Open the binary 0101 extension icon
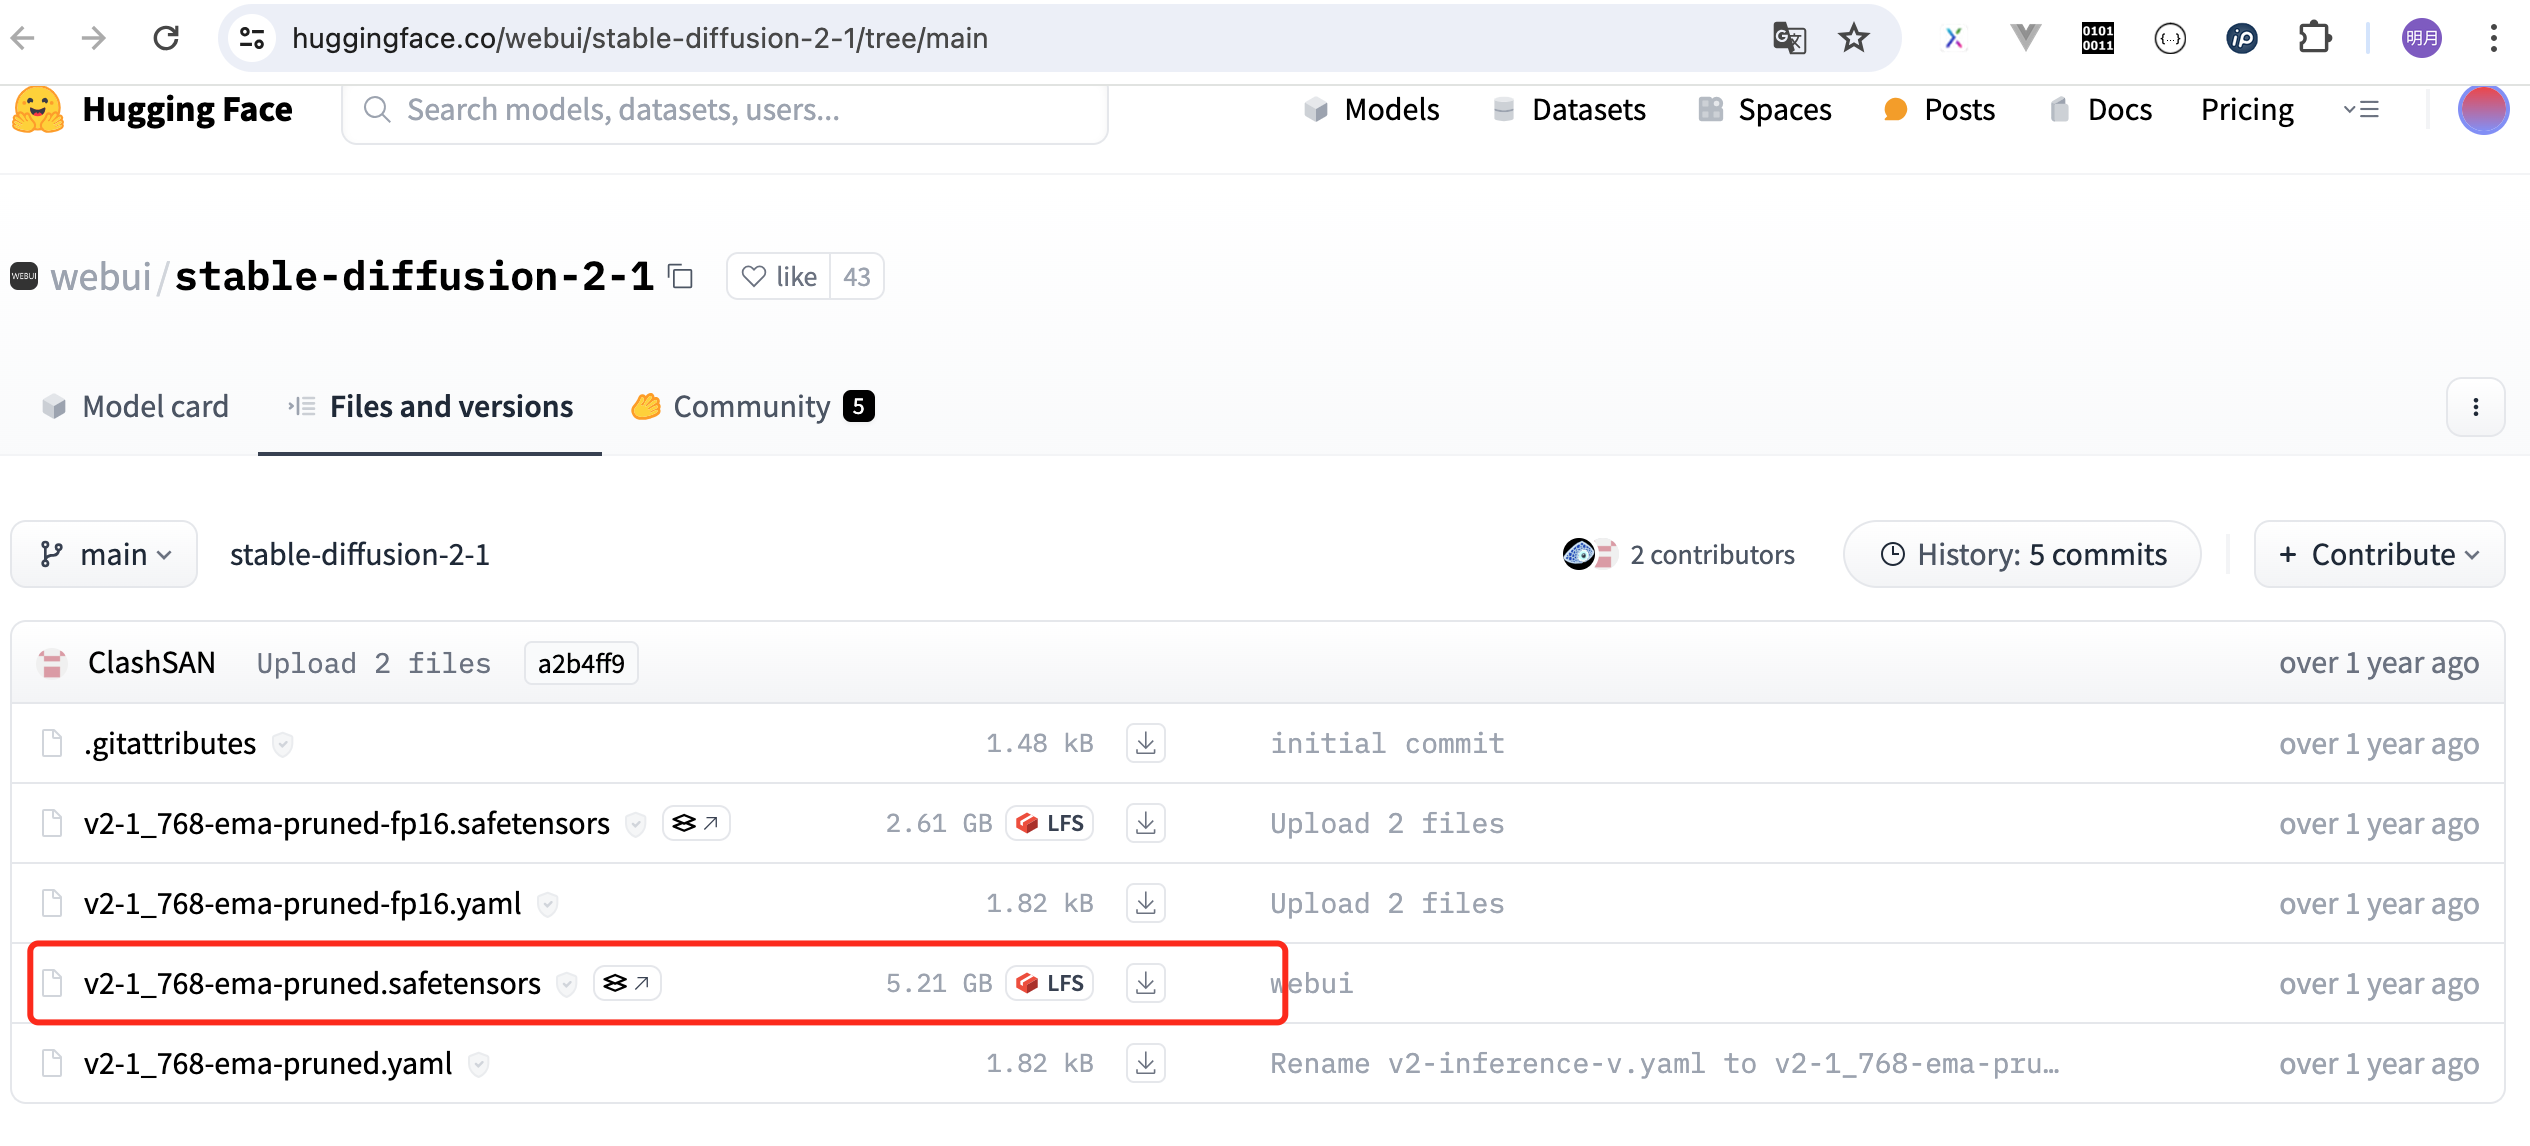Viewport: 2530px width, 1146px height. point(2097,38)
